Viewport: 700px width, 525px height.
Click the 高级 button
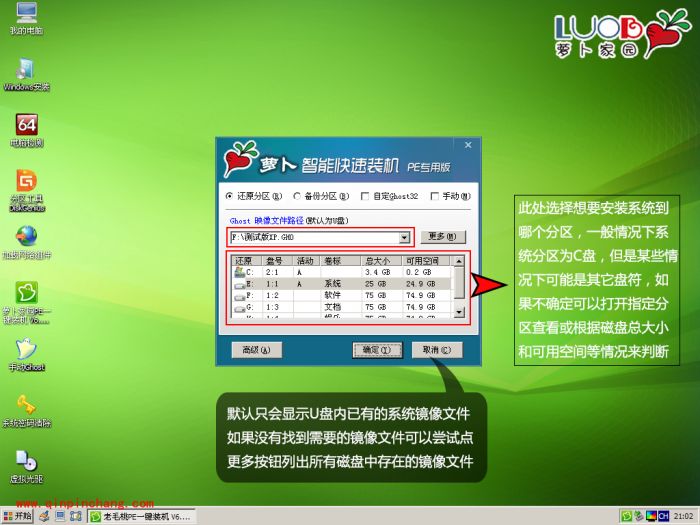point(257,350)
